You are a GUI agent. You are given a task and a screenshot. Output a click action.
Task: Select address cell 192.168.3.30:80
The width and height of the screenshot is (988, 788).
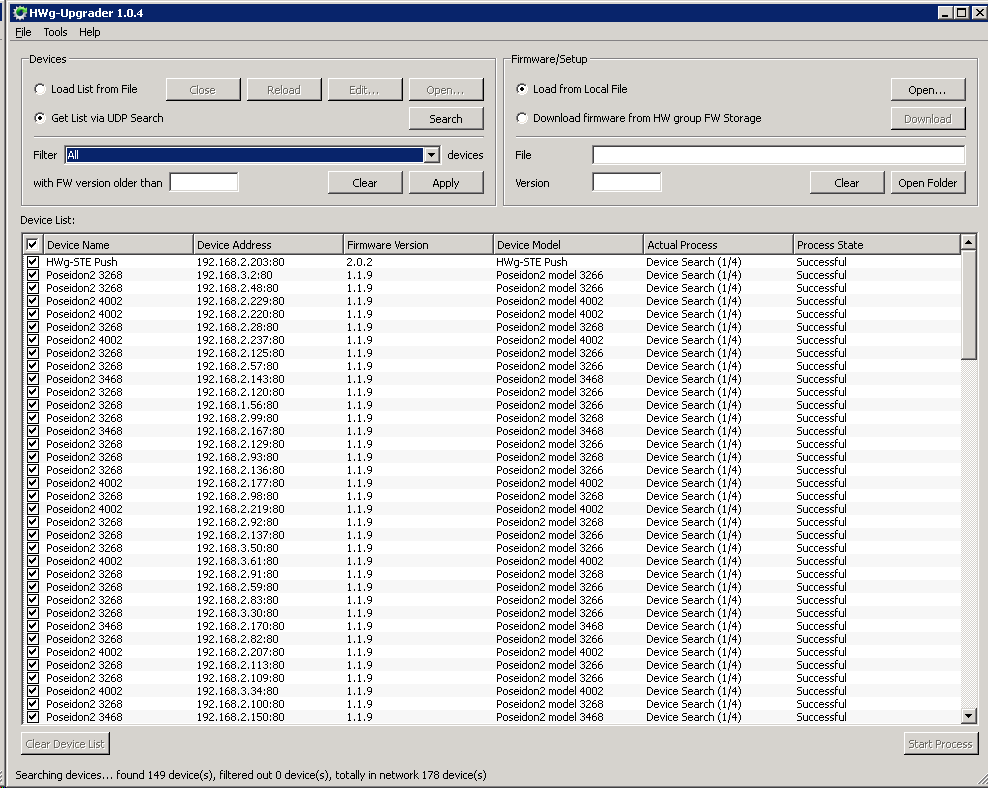point(237,613)
